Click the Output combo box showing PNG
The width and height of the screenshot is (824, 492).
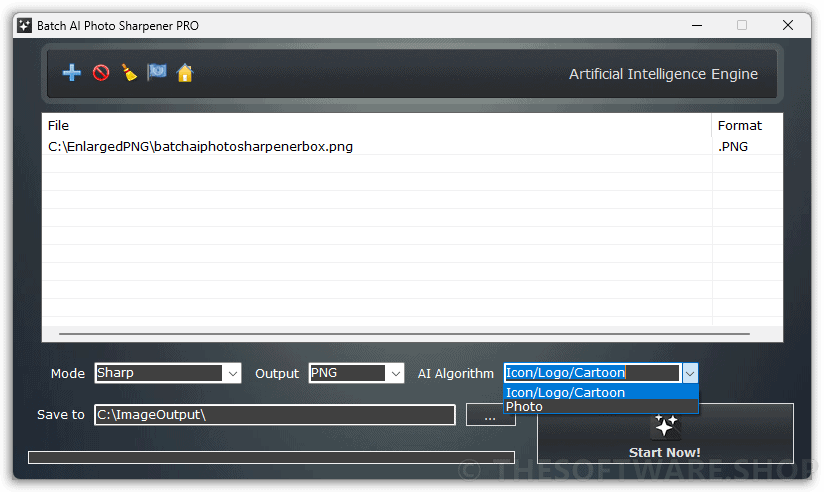356,373
